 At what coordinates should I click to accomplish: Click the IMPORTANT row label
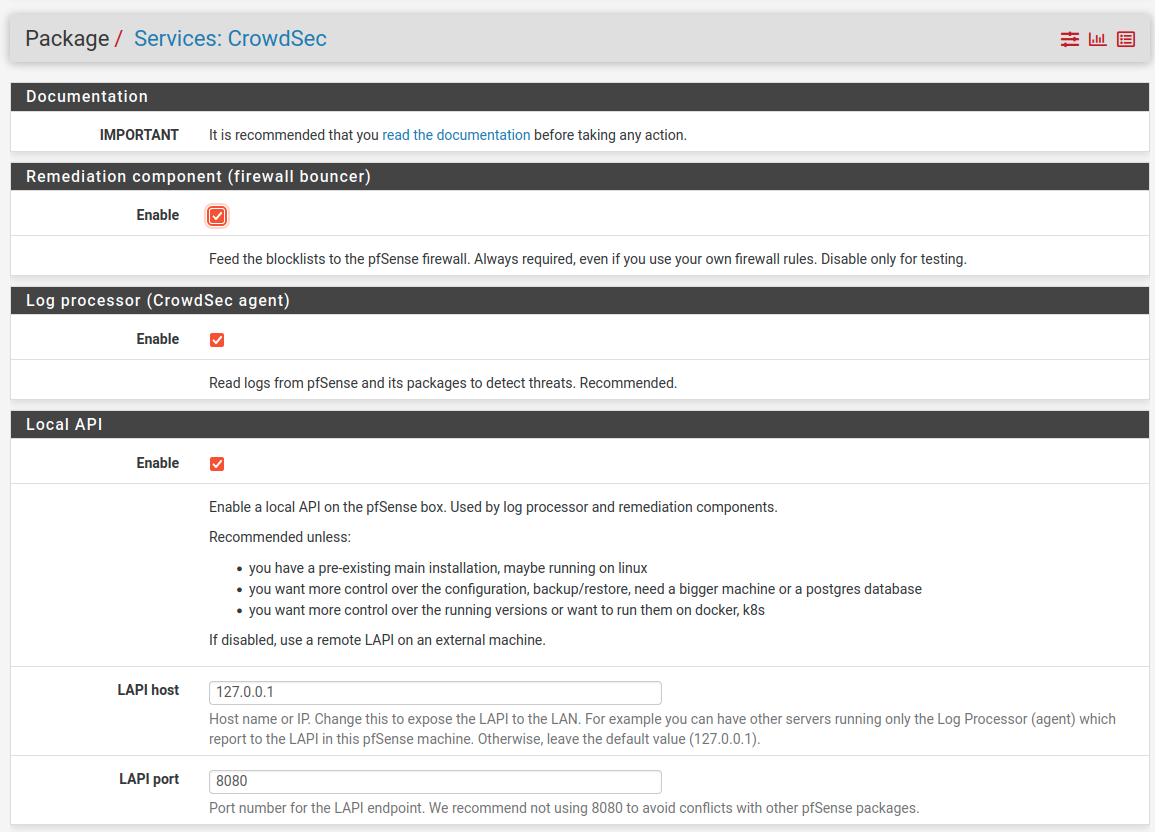pos(139,134)
